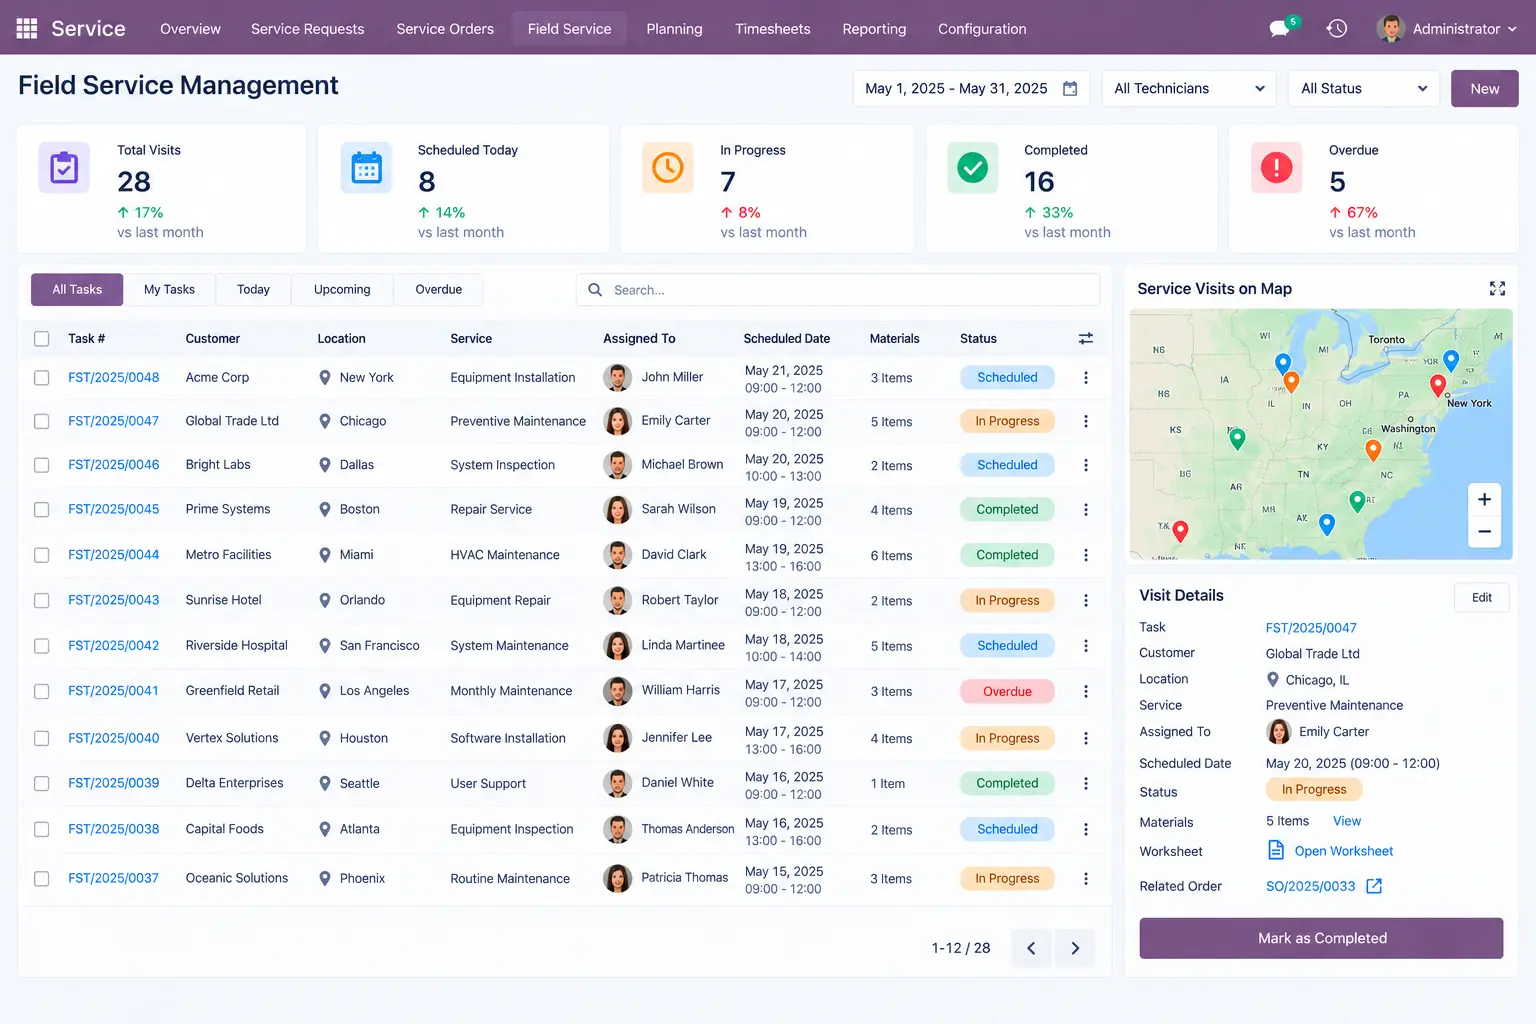Go to previous page of tasks
This screenshot has height=1024, width=1536.
[1031, 948]
